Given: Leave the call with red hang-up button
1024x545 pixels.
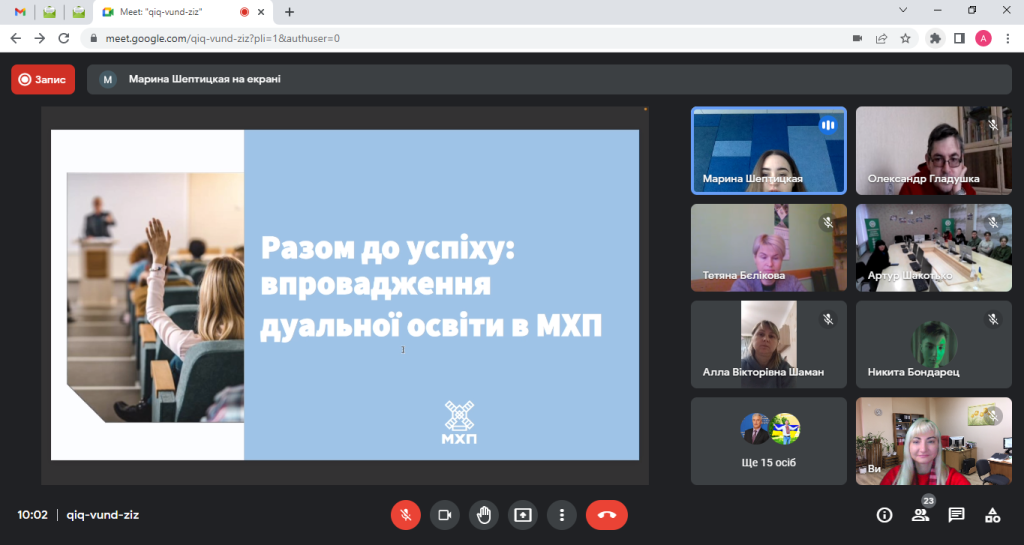Looking at the screenshot, I should tap(606, 515).
